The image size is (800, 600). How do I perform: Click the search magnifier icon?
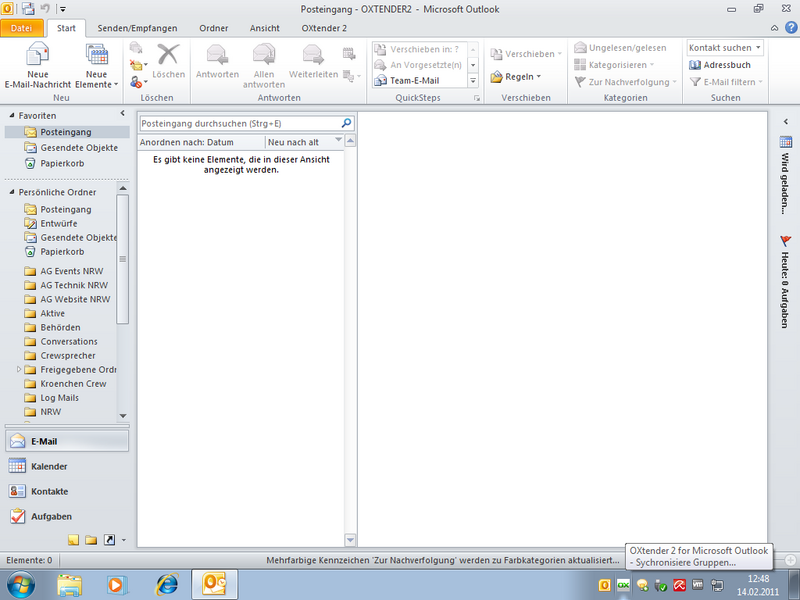pyautogui.click(x=346, y=123)
